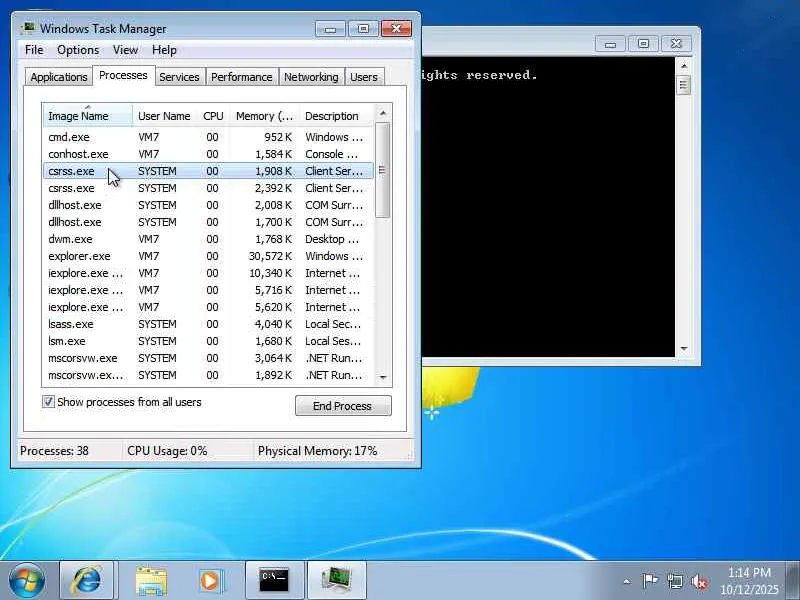Select Task Manager icon on the taskbar
800x600 pixels.
[337, 581]
